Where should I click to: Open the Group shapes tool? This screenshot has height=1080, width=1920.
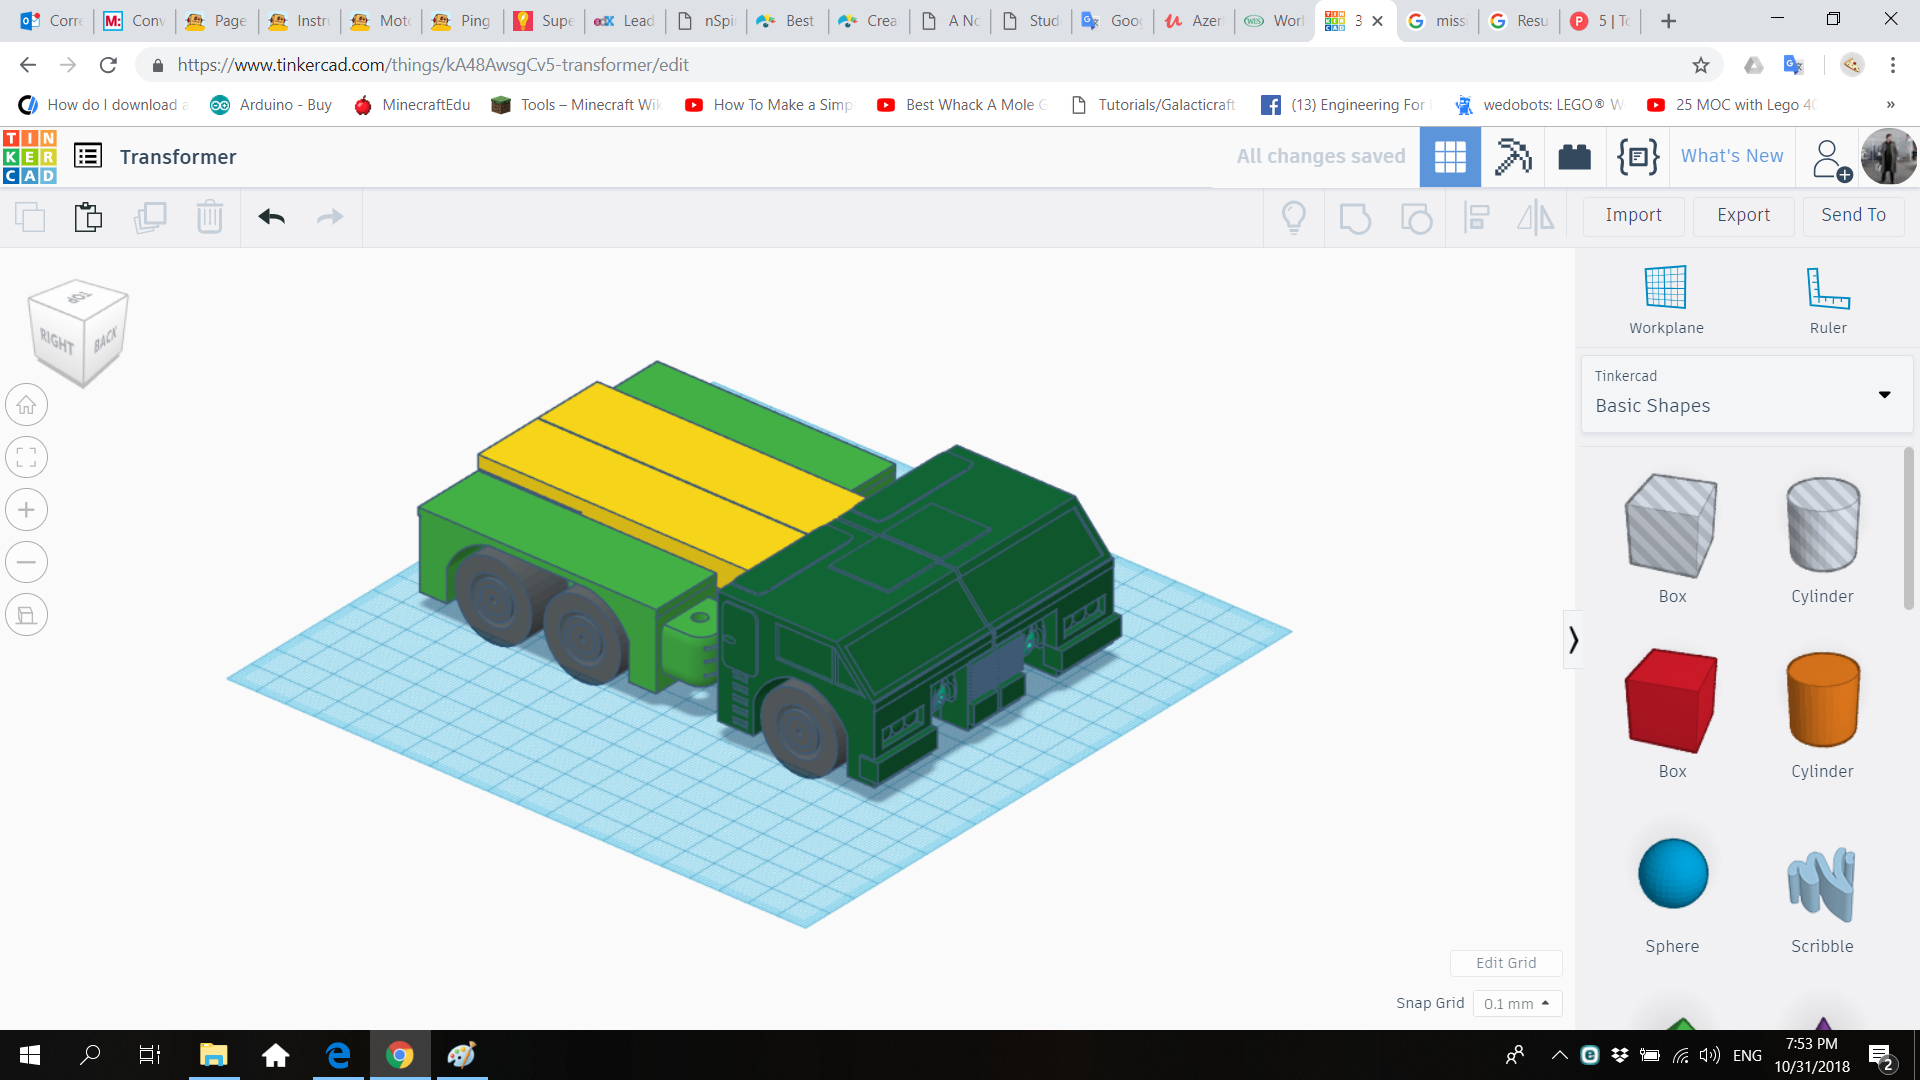[x=1355, y=217]
